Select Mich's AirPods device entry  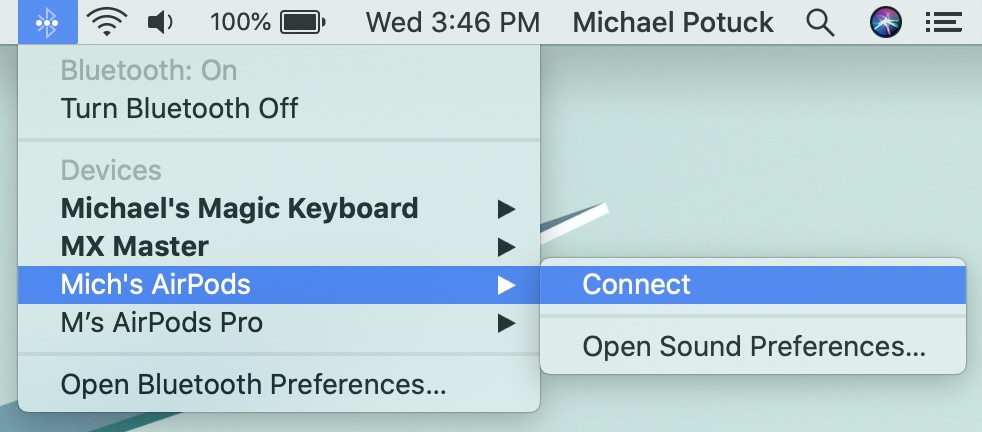tap(156, 285)
